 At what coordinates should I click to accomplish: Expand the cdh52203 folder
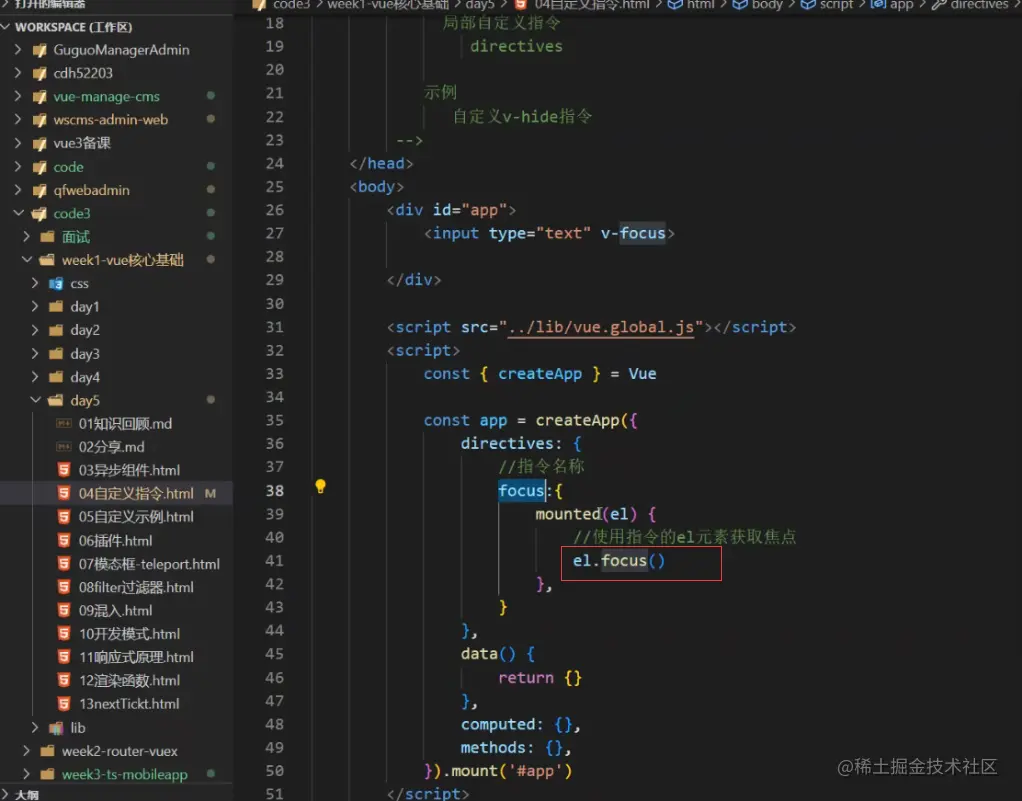pos(18,73)
